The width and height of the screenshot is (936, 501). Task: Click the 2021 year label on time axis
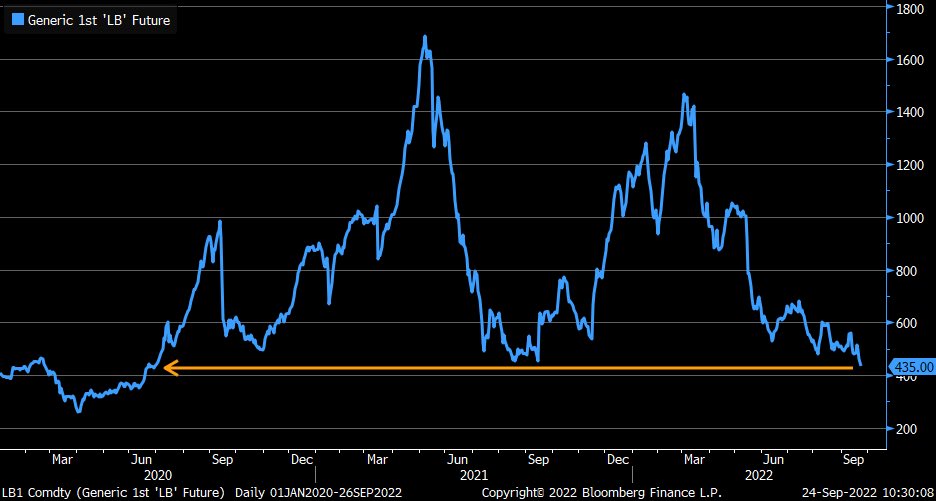coord(475,475)
